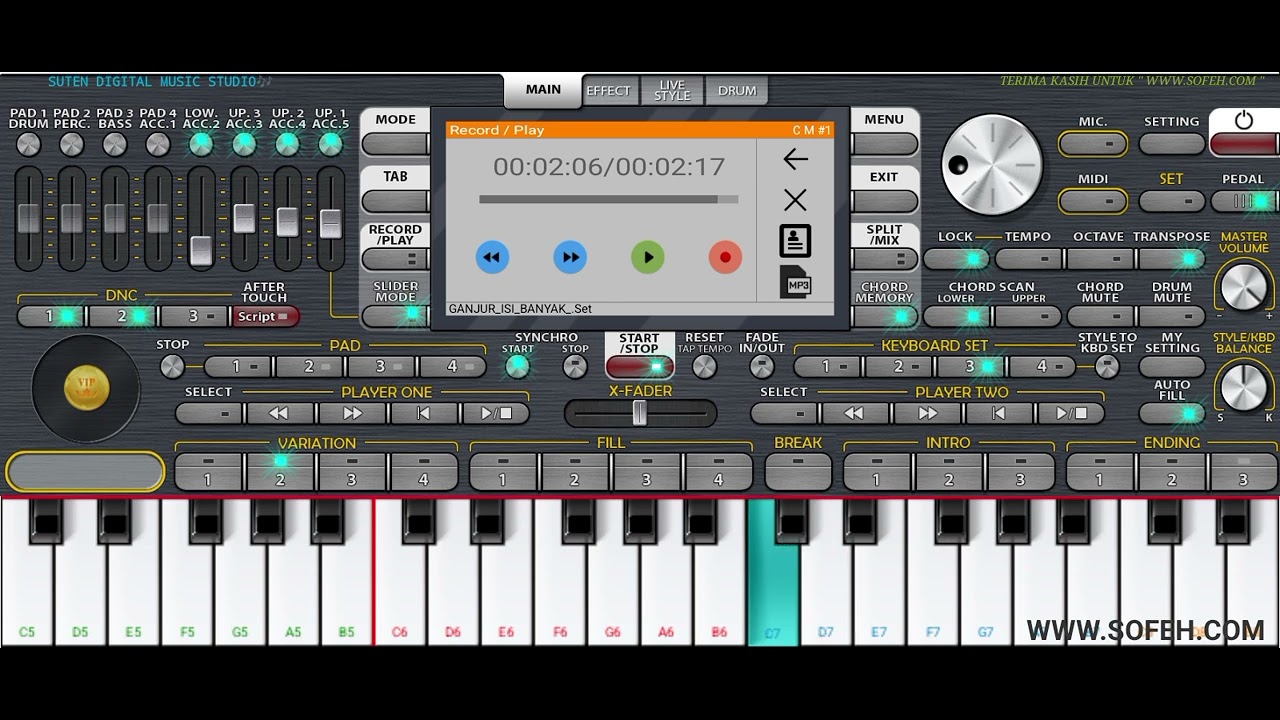Click the playback progress bar
1280x720 pixels.
coord(608,199)
